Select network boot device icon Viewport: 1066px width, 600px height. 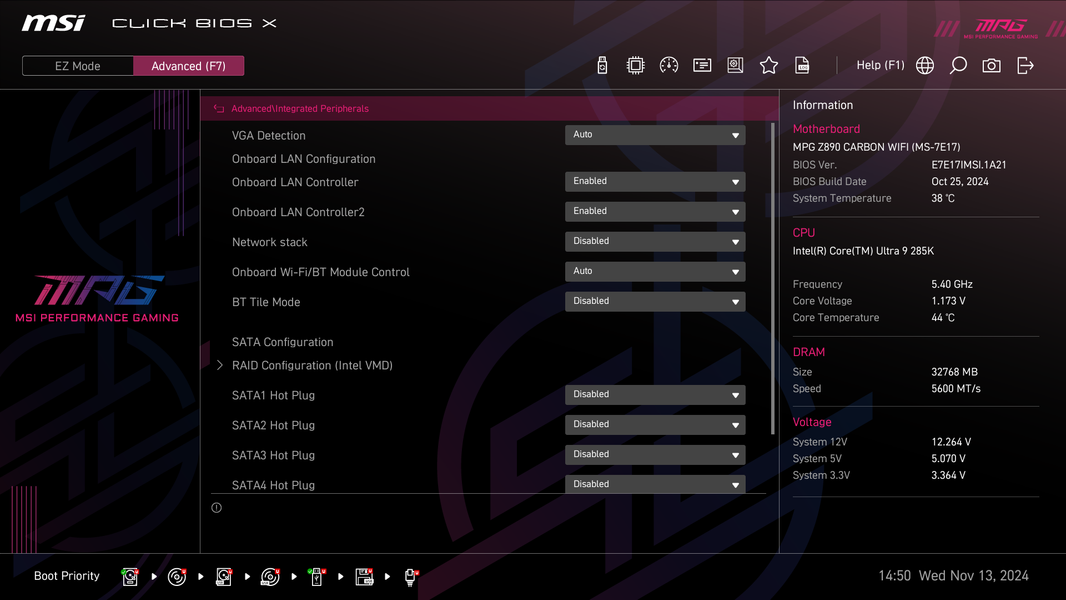pyautogui.click(x=411, y=576)
